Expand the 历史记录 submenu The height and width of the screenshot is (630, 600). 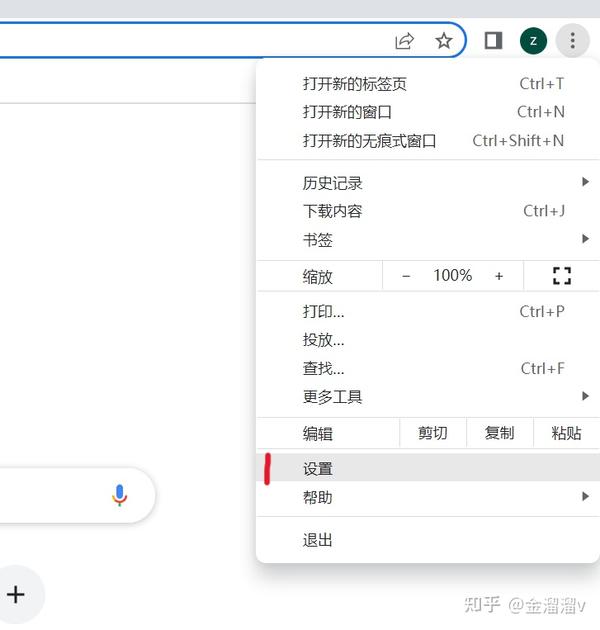click(x=428, y=183)
